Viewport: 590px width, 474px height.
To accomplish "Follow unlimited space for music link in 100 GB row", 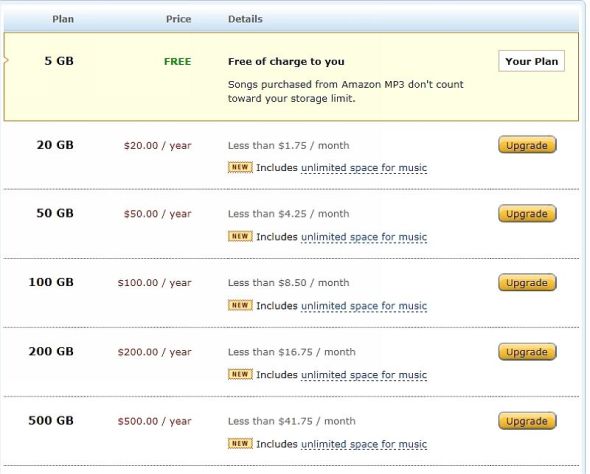I will pyautogui.click(x=364, y=306).
